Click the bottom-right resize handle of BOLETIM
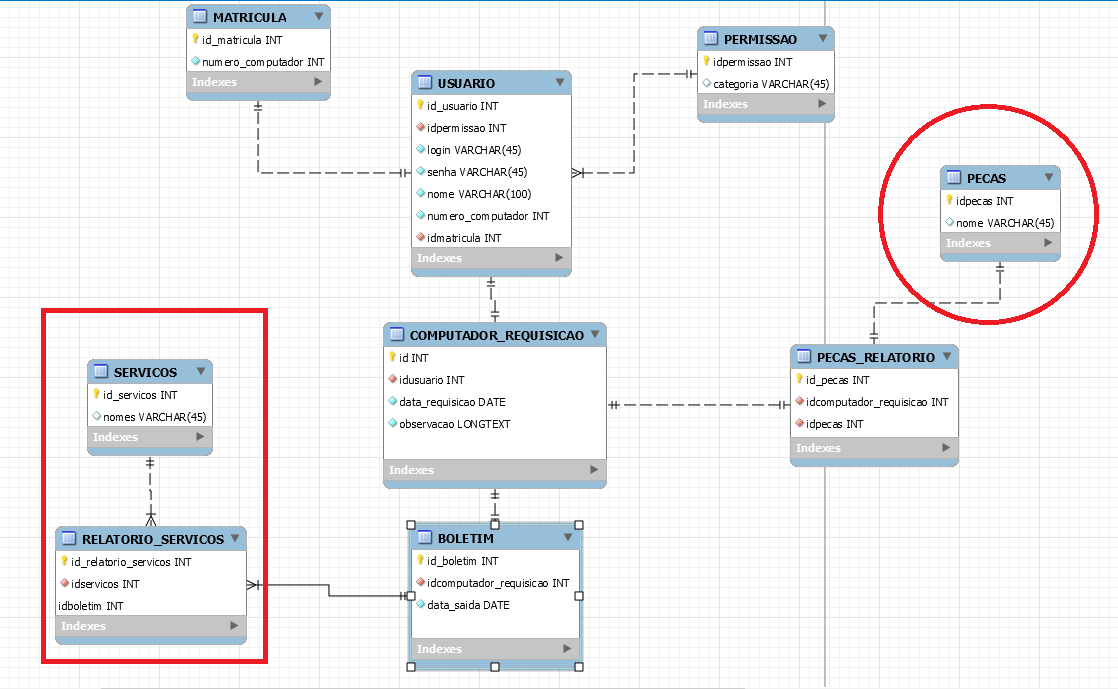The width and height of the screenshot is (1118, 689). coord(579,667)
